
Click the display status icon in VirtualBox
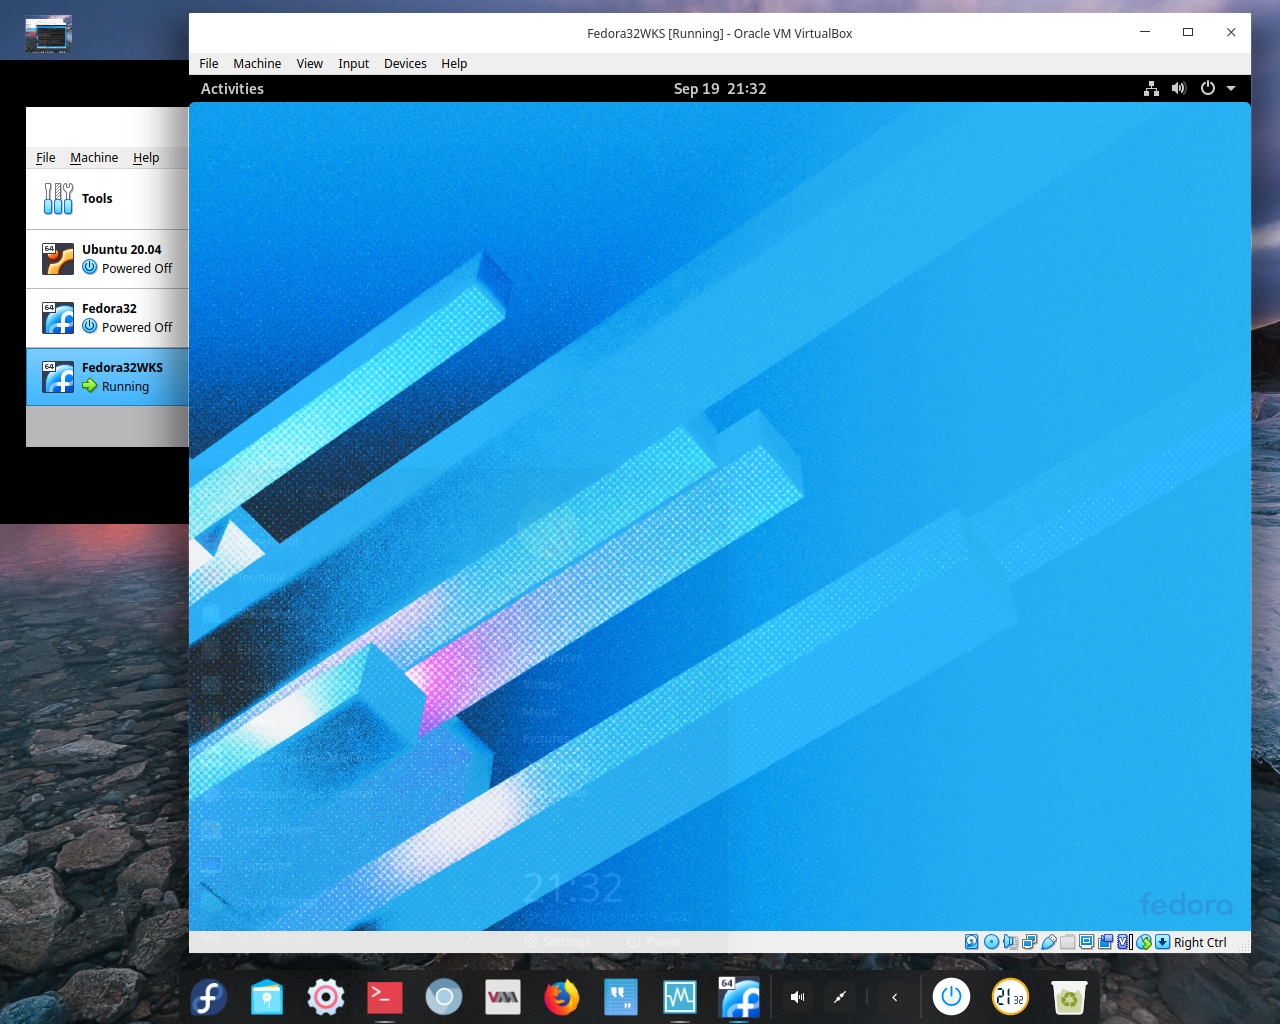pyautogui.click(x=1086, y=942)
